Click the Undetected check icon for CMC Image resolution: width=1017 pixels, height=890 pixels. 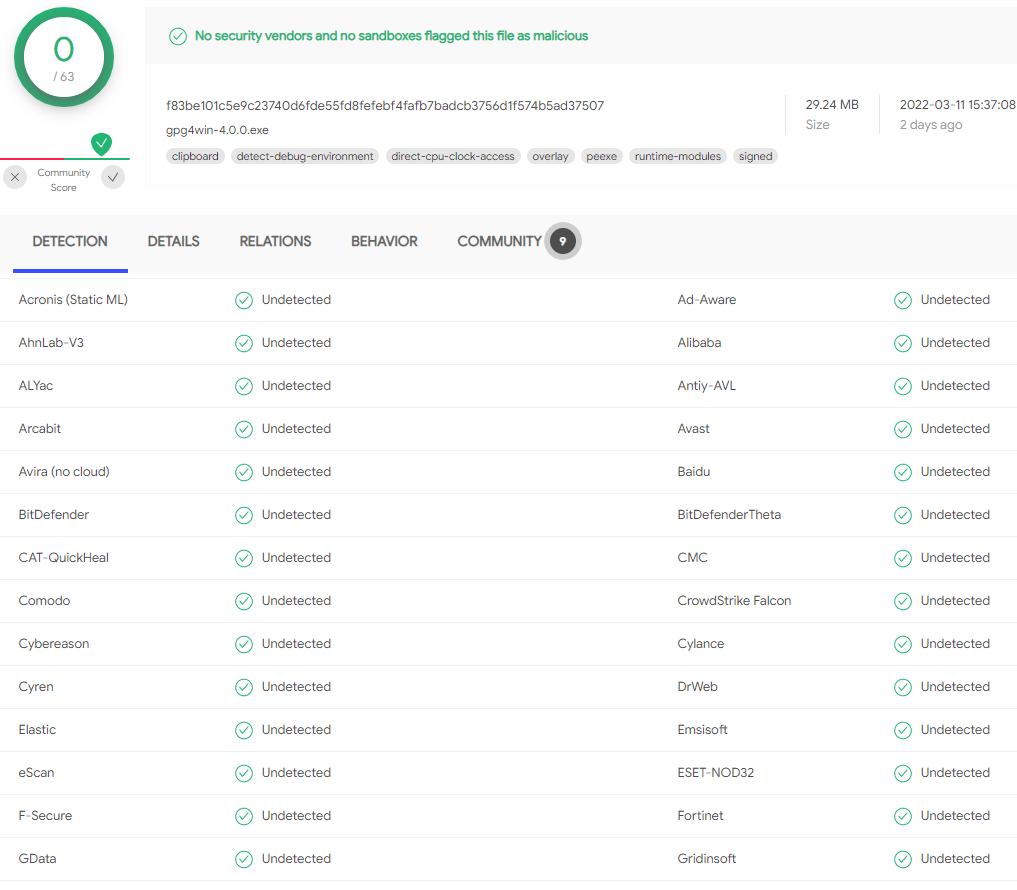(903, 558)
